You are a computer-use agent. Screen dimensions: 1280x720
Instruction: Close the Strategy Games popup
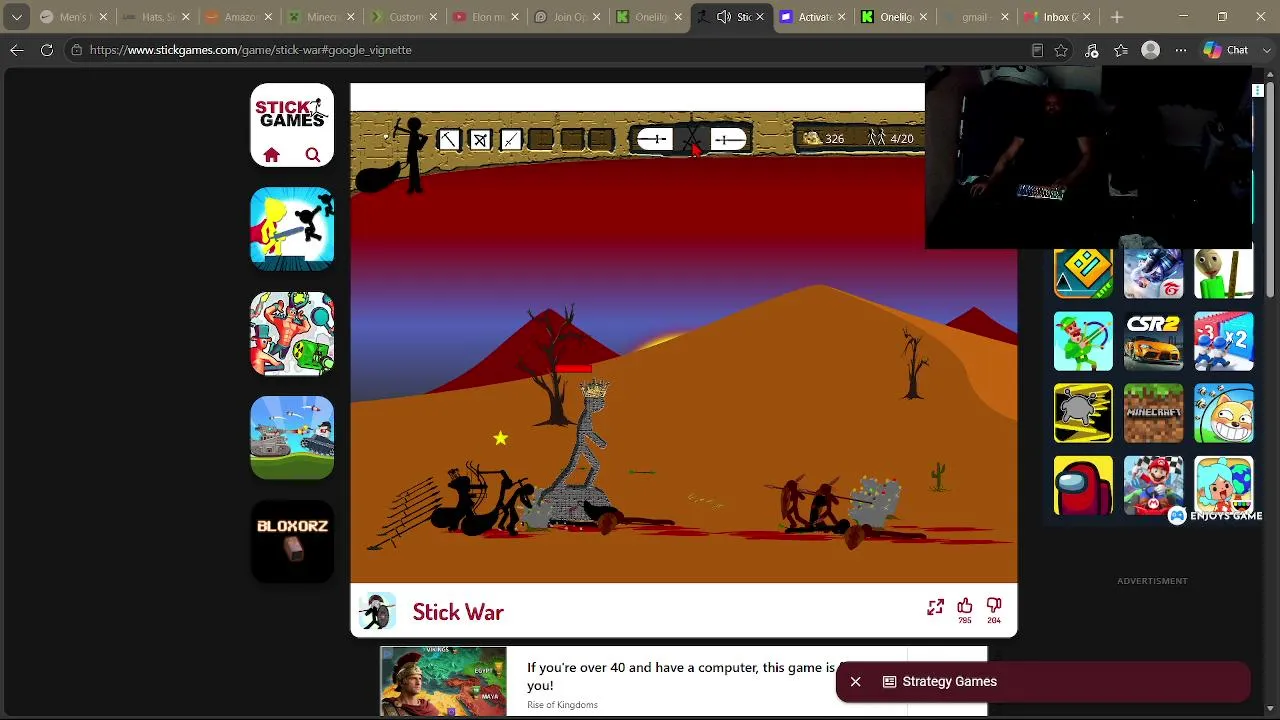click(x=855, y=682)
